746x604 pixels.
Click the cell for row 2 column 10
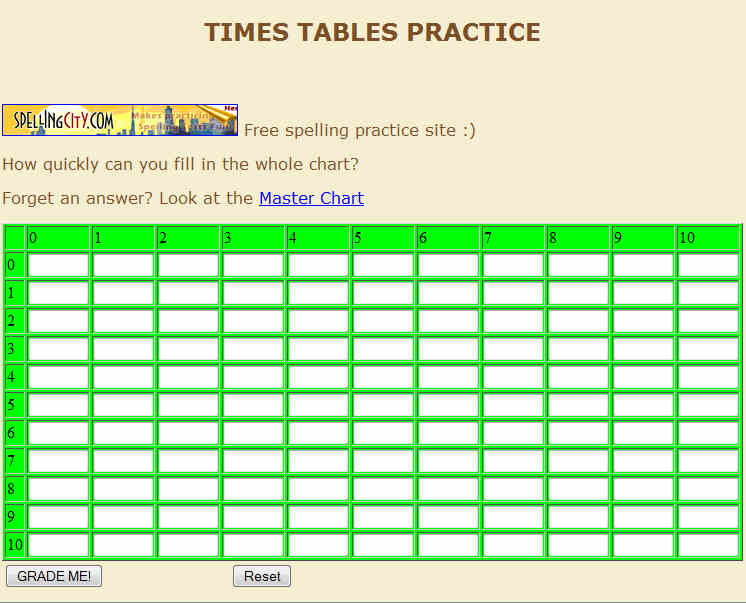[x=708, y=321]
